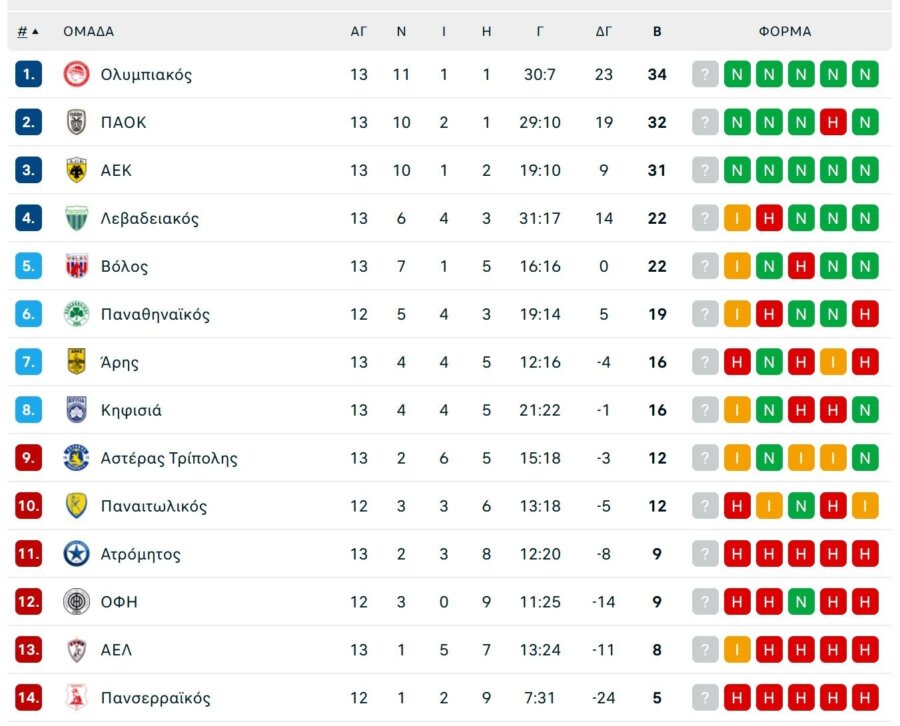Click the ΠΑΟΚ team logo
The height and width of the screenshot is (726, 900).
point(77,122)
